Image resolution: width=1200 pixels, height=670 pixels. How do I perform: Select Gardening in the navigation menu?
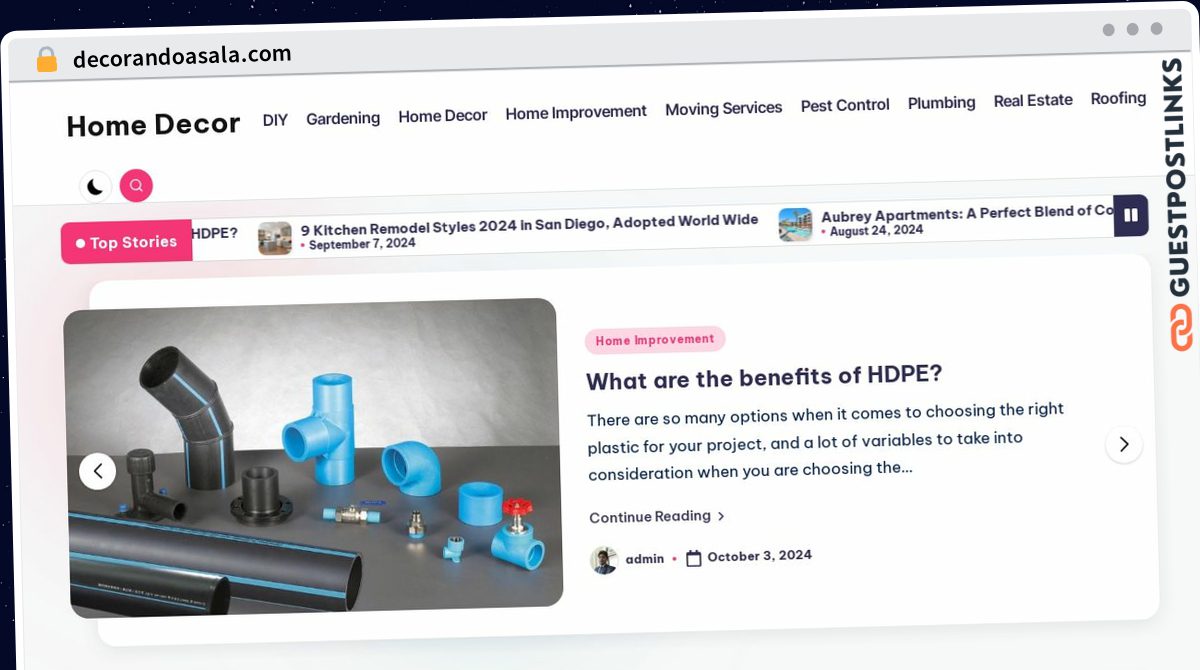[x=343, y=118]
